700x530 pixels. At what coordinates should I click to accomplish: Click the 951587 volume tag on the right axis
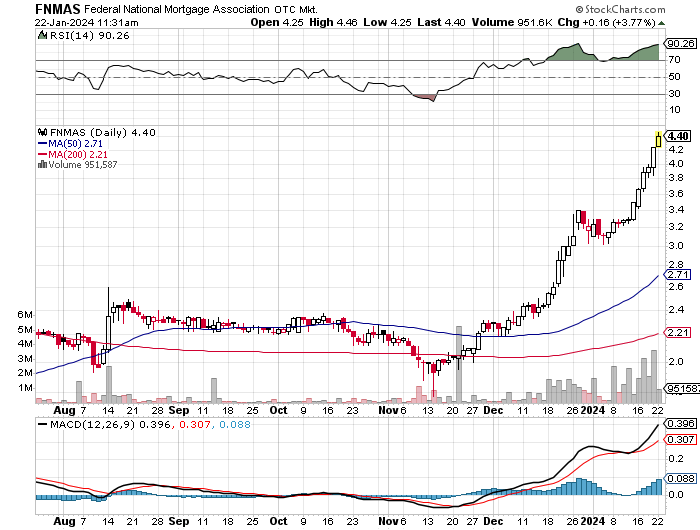point(682,388)
